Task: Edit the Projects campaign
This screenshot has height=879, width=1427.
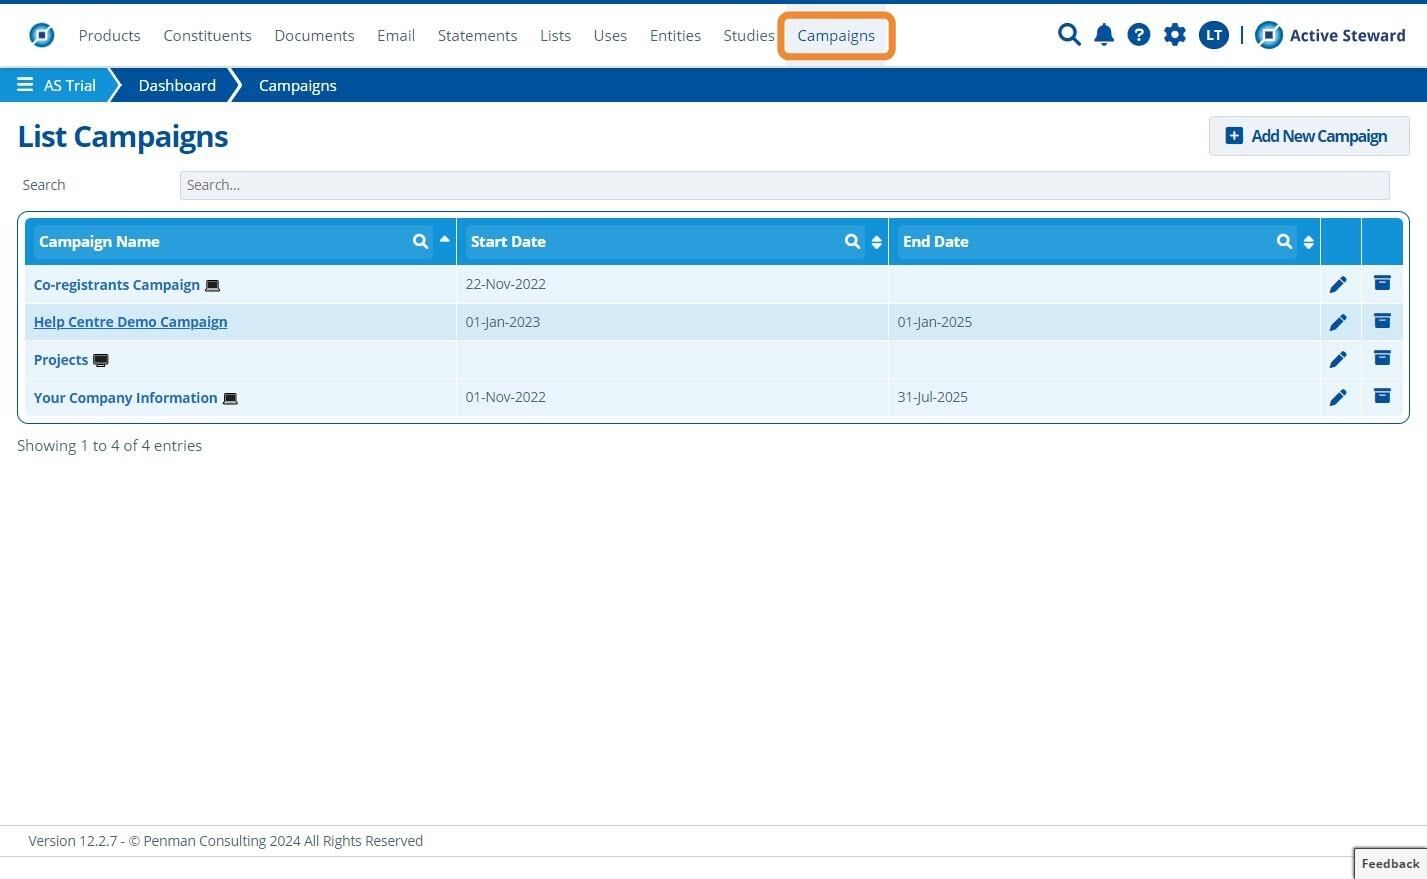Action: click(x=1338, y=360)
